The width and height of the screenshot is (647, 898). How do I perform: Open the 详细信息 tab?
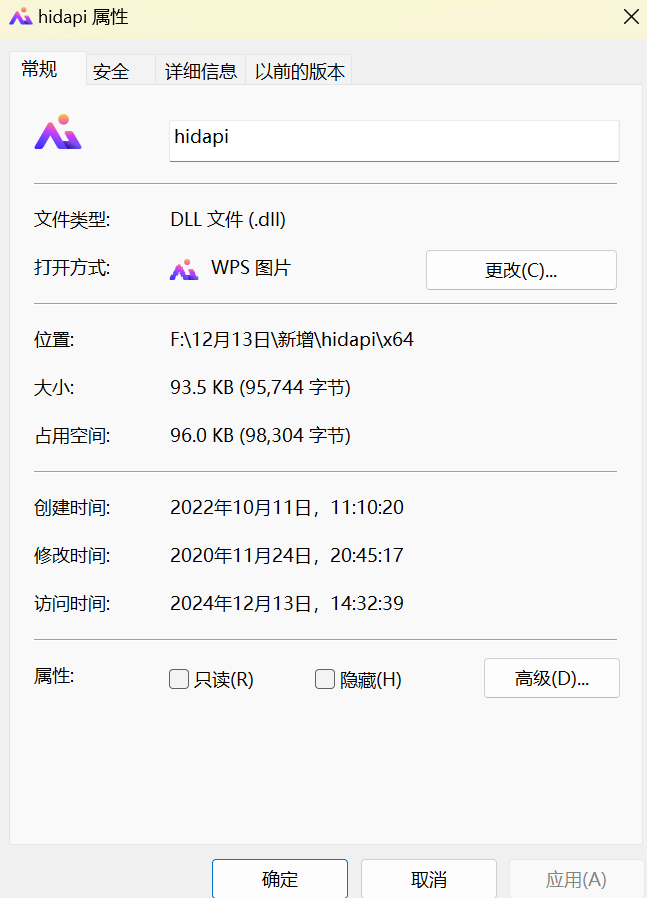[200, 71]
